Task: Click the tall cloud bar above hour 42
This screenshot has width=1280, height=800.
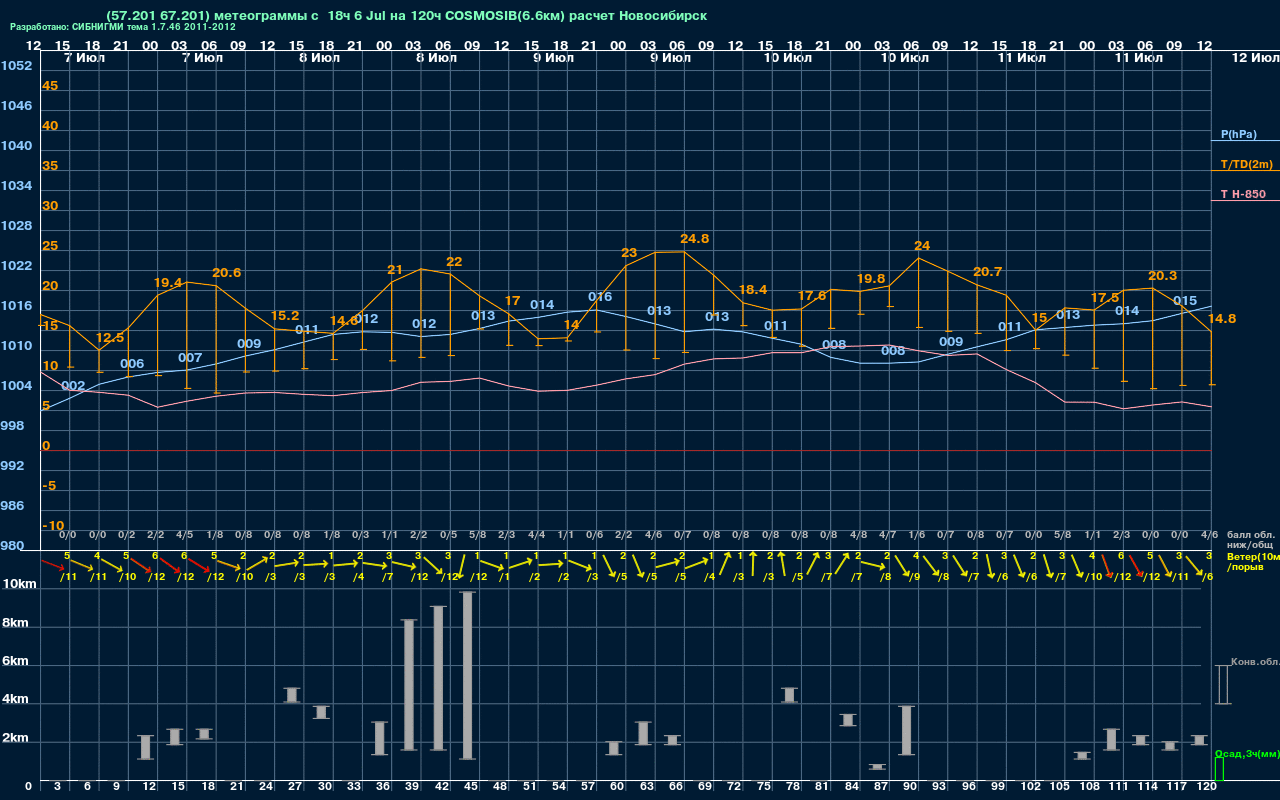Action: (x=438, y=678)
